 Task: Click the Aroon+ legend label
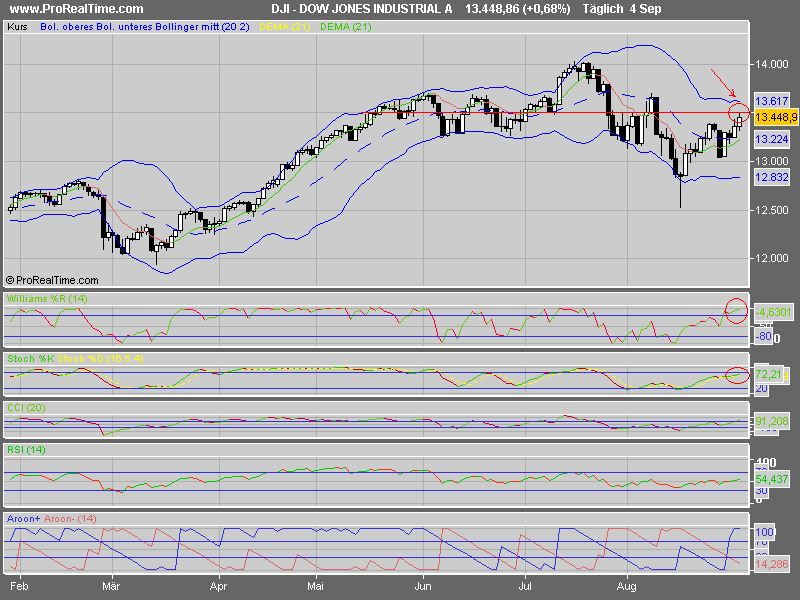tap(23, 518)
